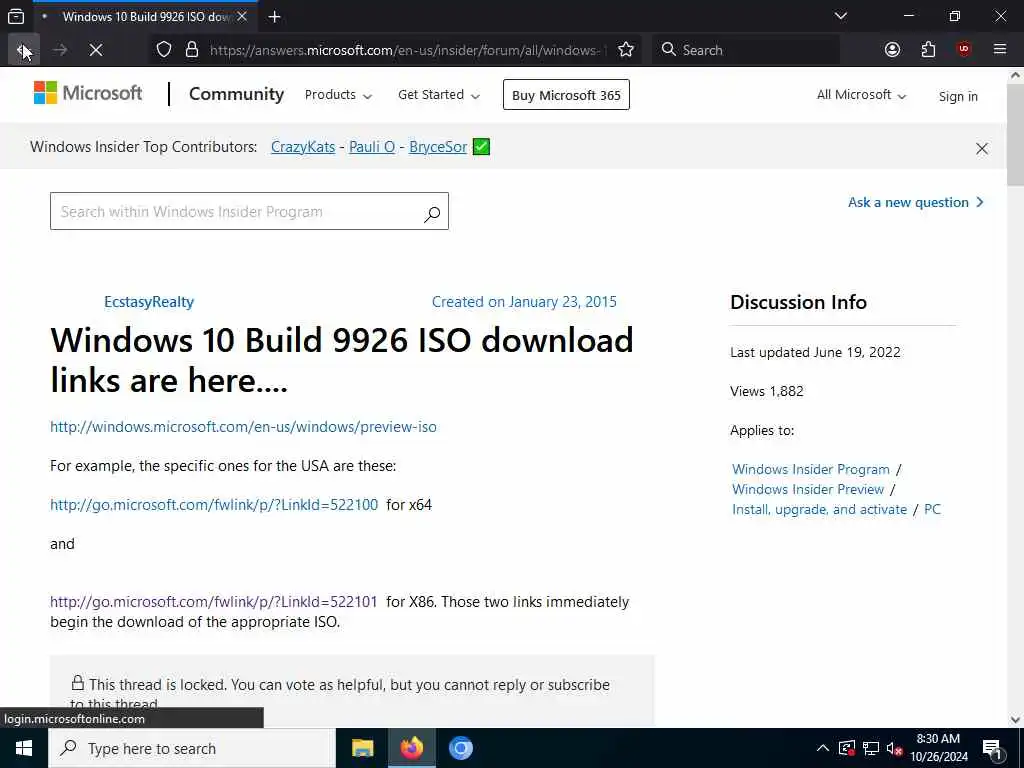Click the muted volume tray icon
The image size is (1024, 768).
[895, 748]
